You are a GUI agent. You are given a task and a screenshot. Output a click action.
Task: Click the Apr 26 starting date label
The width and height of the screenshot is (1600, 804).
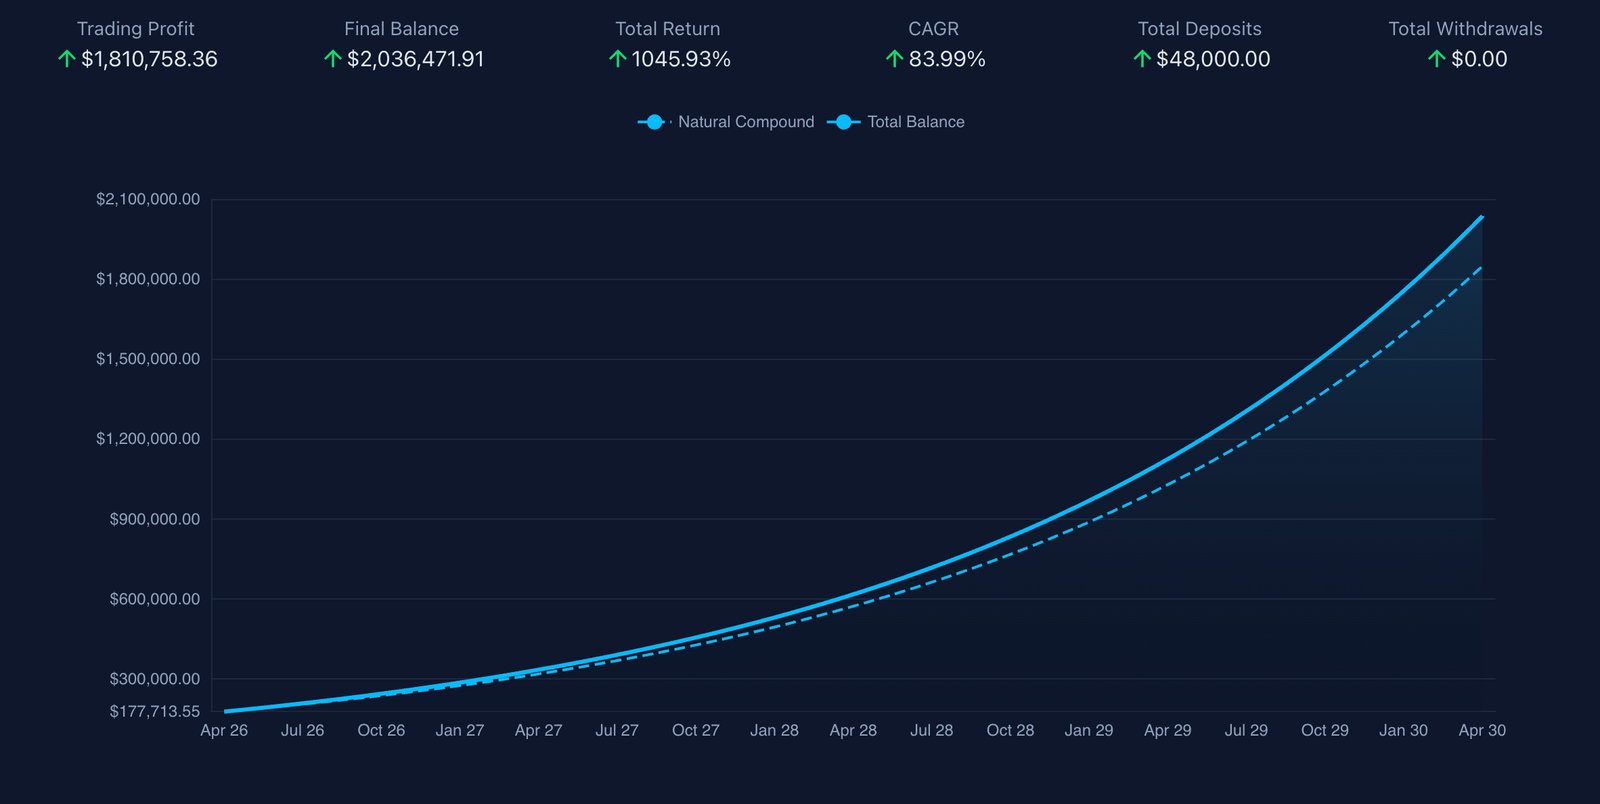coord(224,730)
